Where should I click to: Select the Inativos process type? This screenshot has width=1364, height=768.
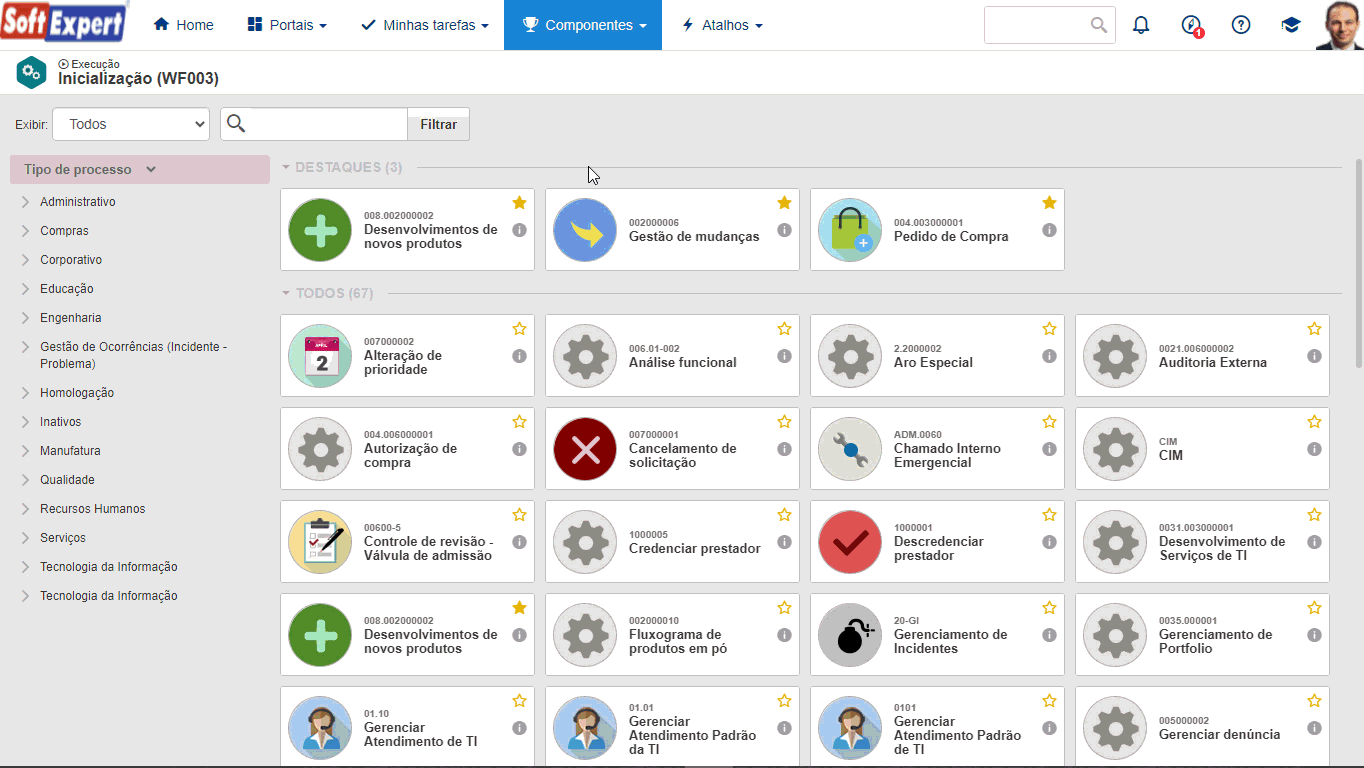click(x=61, y=422)
